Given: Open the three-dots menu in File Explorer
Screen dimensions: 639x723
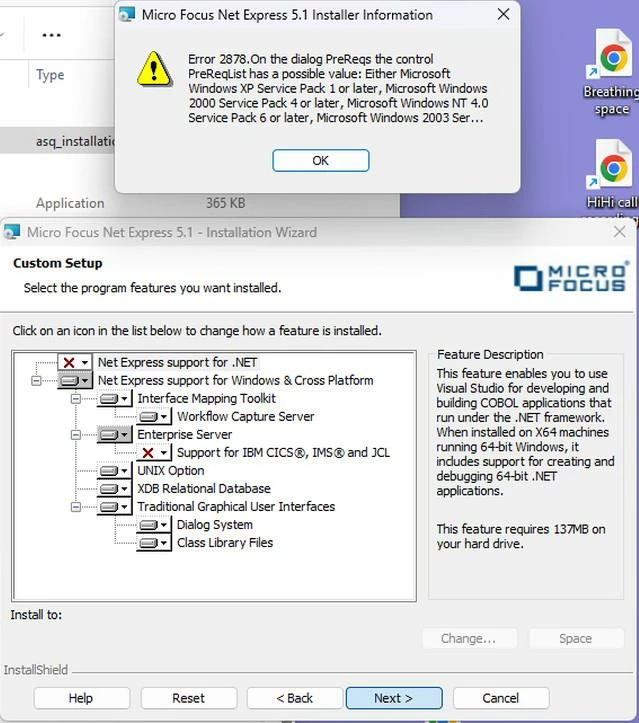Looking at the screenshot, I should tap(51, 35).
